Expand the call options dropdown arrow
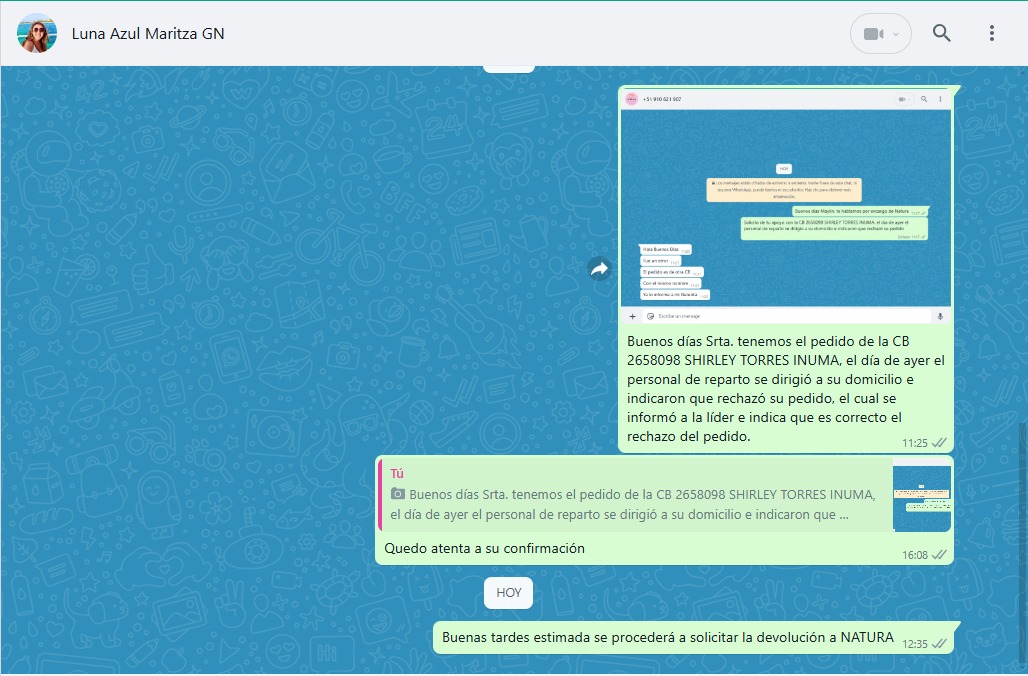The height and width of the screenshot is (676, 1028). (x=896, y=34)
